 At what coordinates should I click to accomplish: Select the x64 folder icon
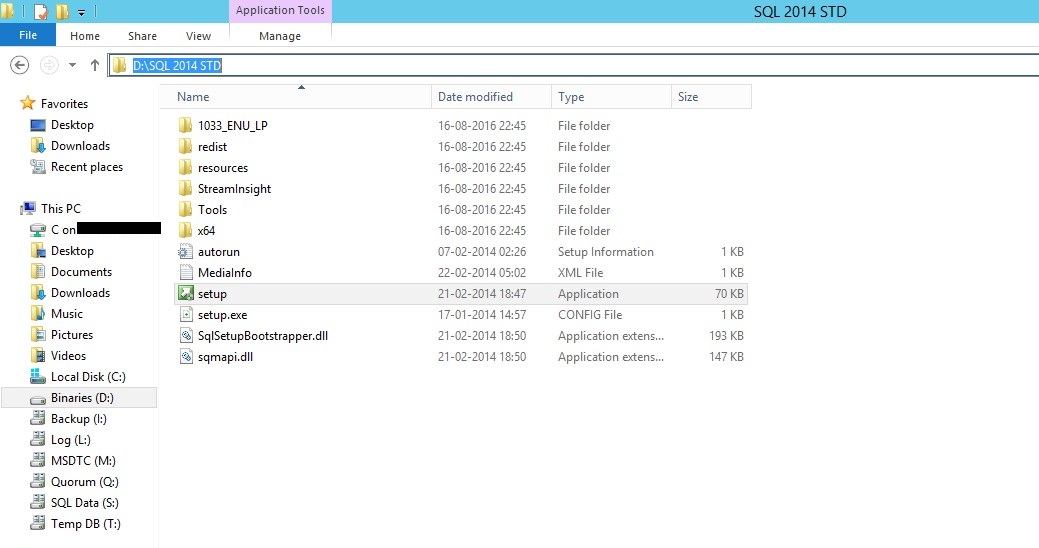point(186,231)
